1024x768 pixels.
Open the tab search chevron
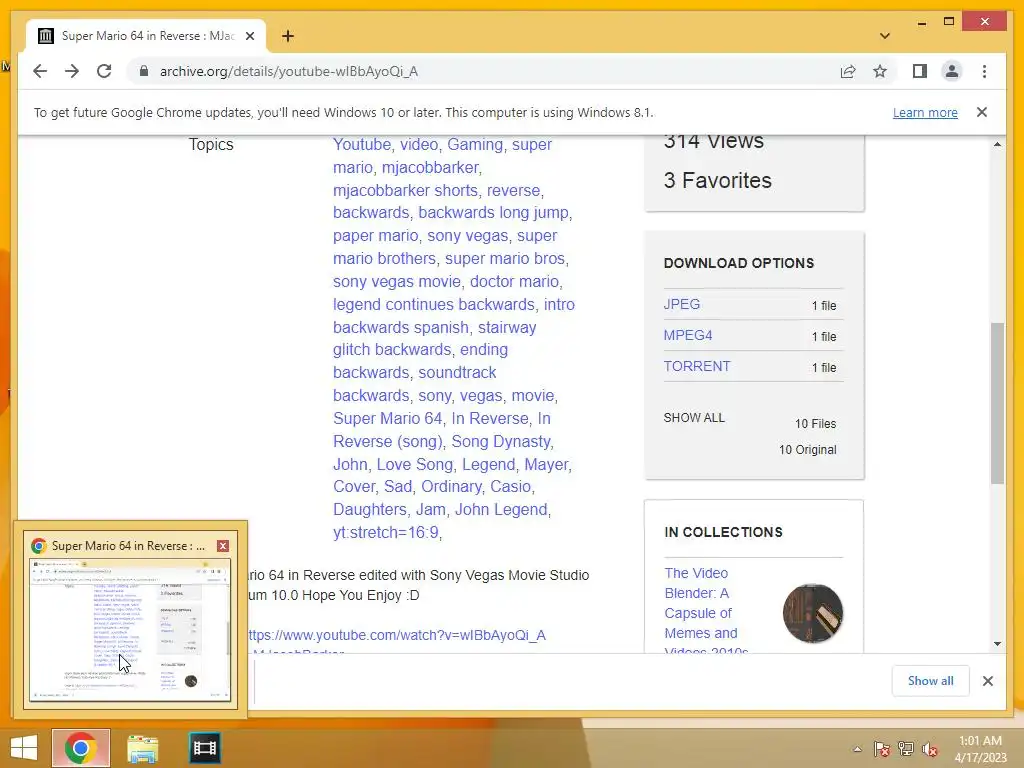[884, 36]
